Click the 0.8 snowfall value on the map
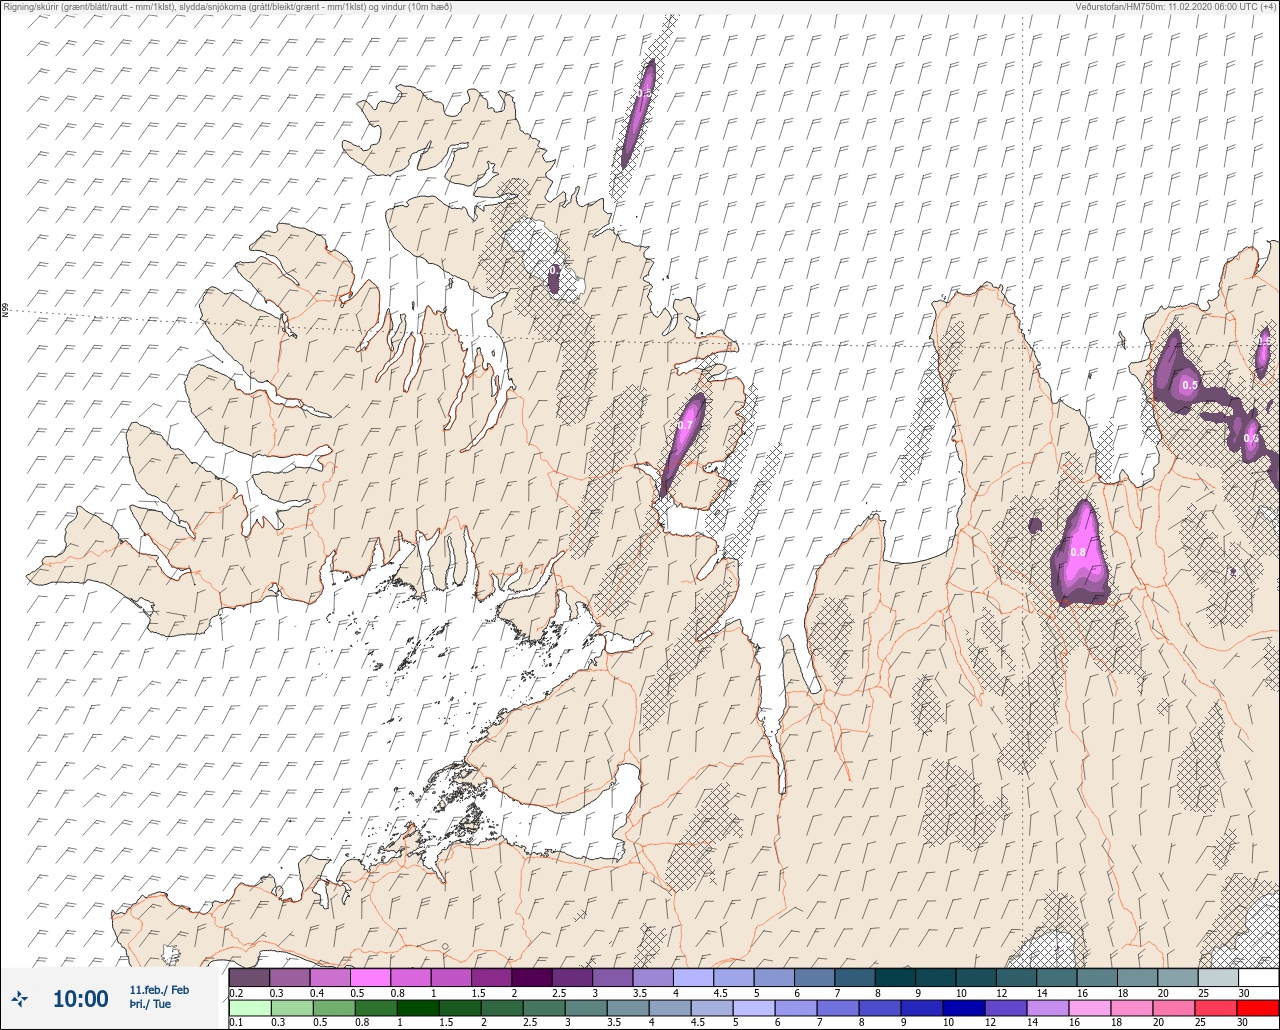The width and height of the screenshot is (1280, 1030). click(x=1078, y=552)
